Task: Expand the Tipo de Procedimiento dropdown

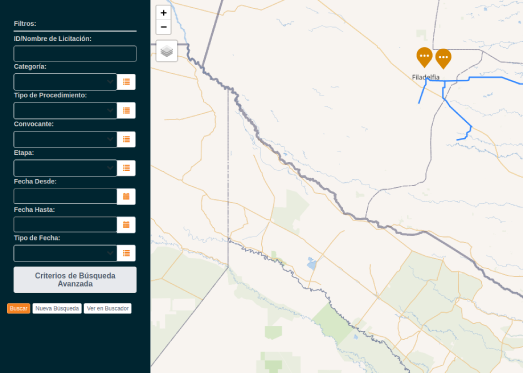Action: click(65, 110)
